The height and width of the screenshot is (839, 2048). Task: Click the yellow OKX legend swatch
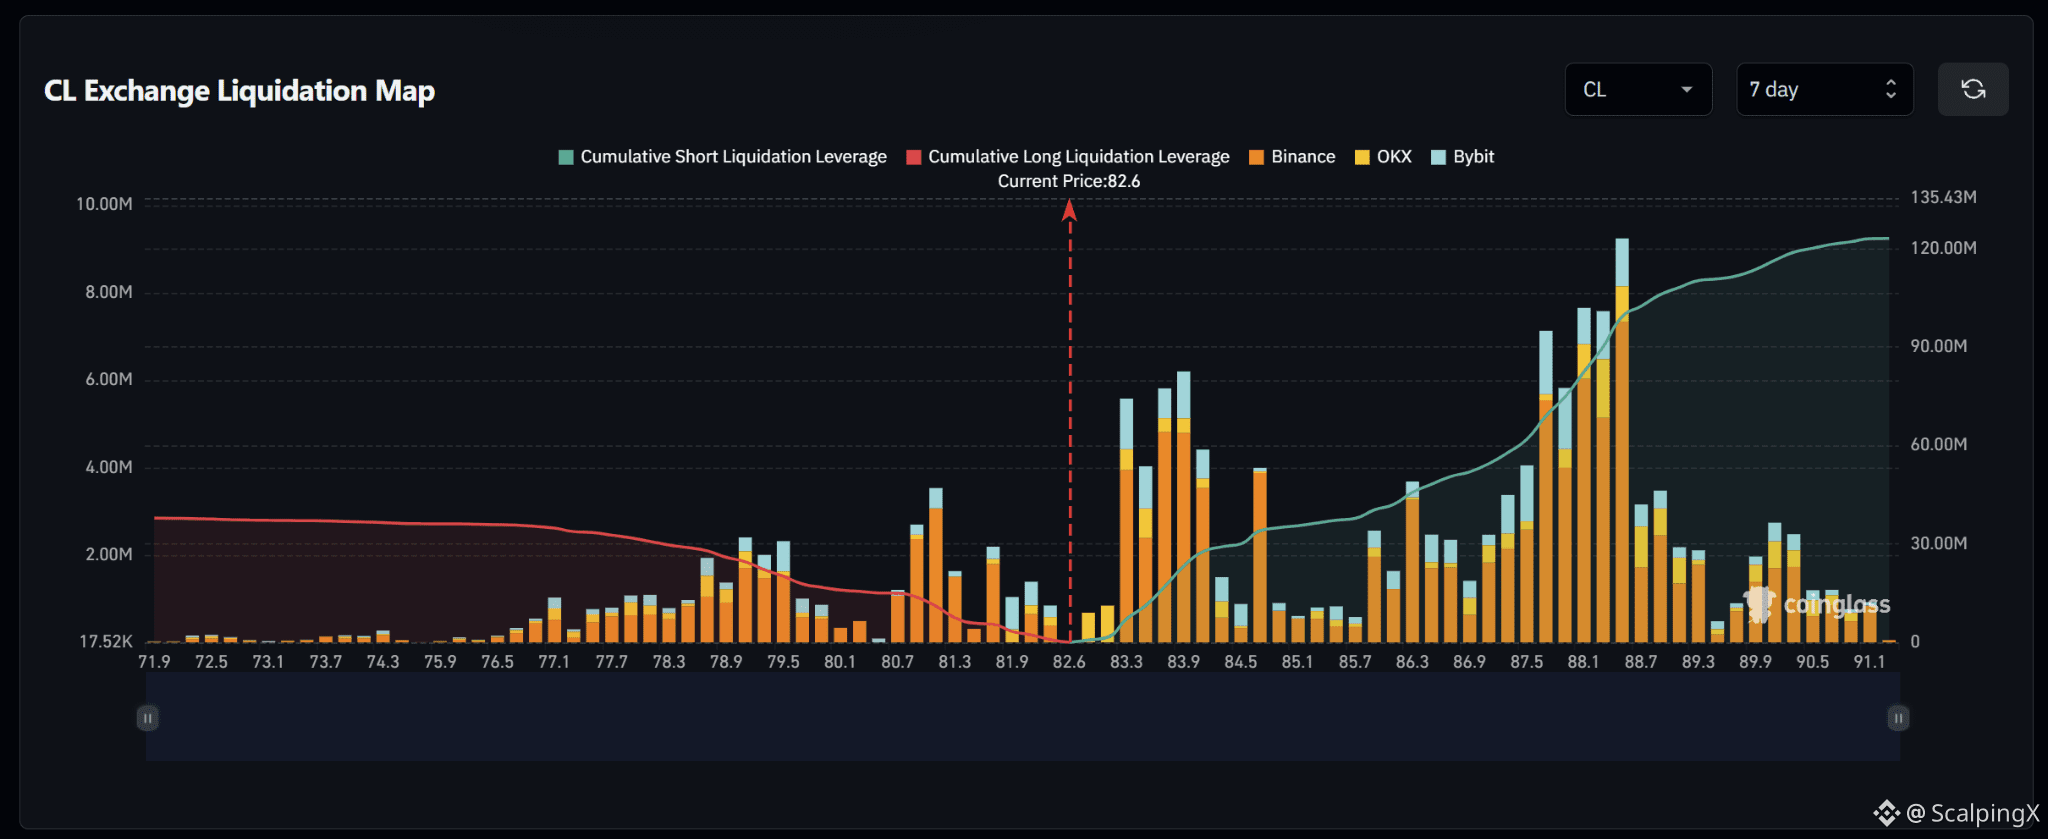pyautogui.click(x=1362, y=157)
